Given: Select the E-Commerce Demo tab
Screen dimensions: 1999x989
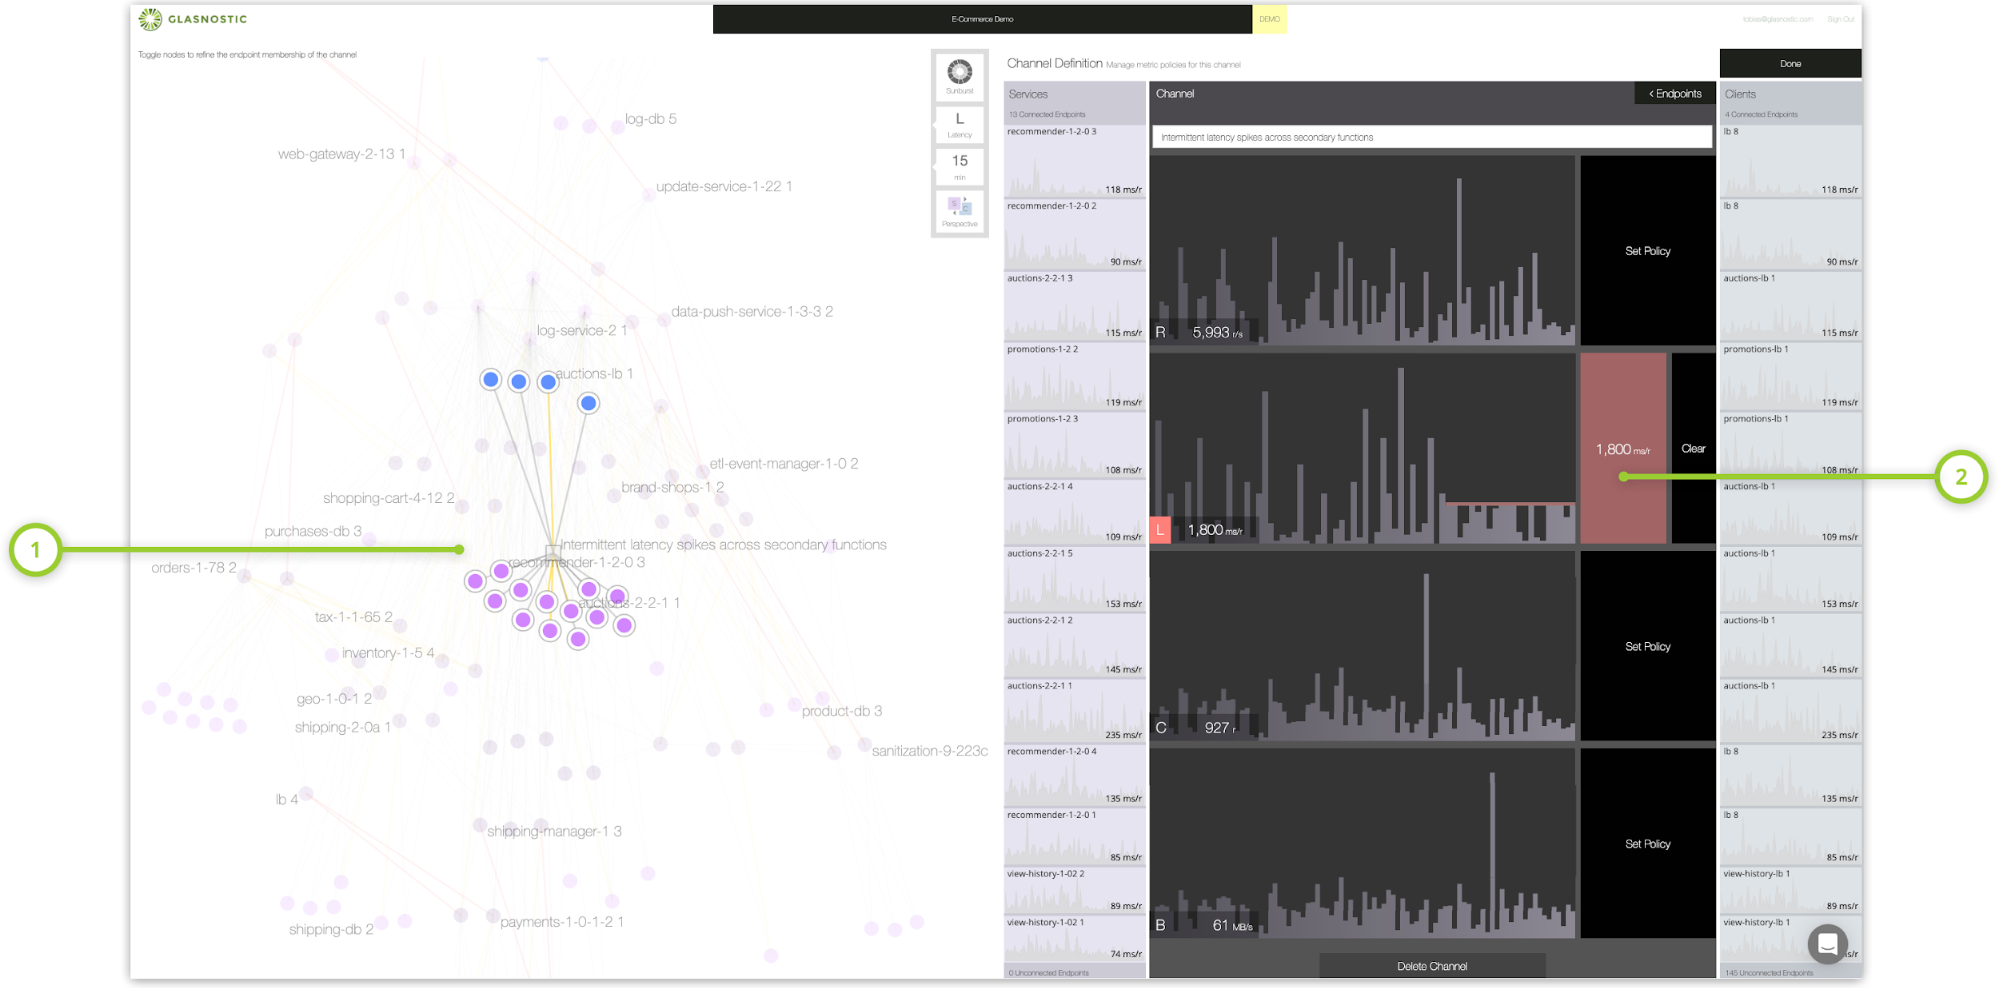Looking at the screenshot, I should tap(981, 19).
